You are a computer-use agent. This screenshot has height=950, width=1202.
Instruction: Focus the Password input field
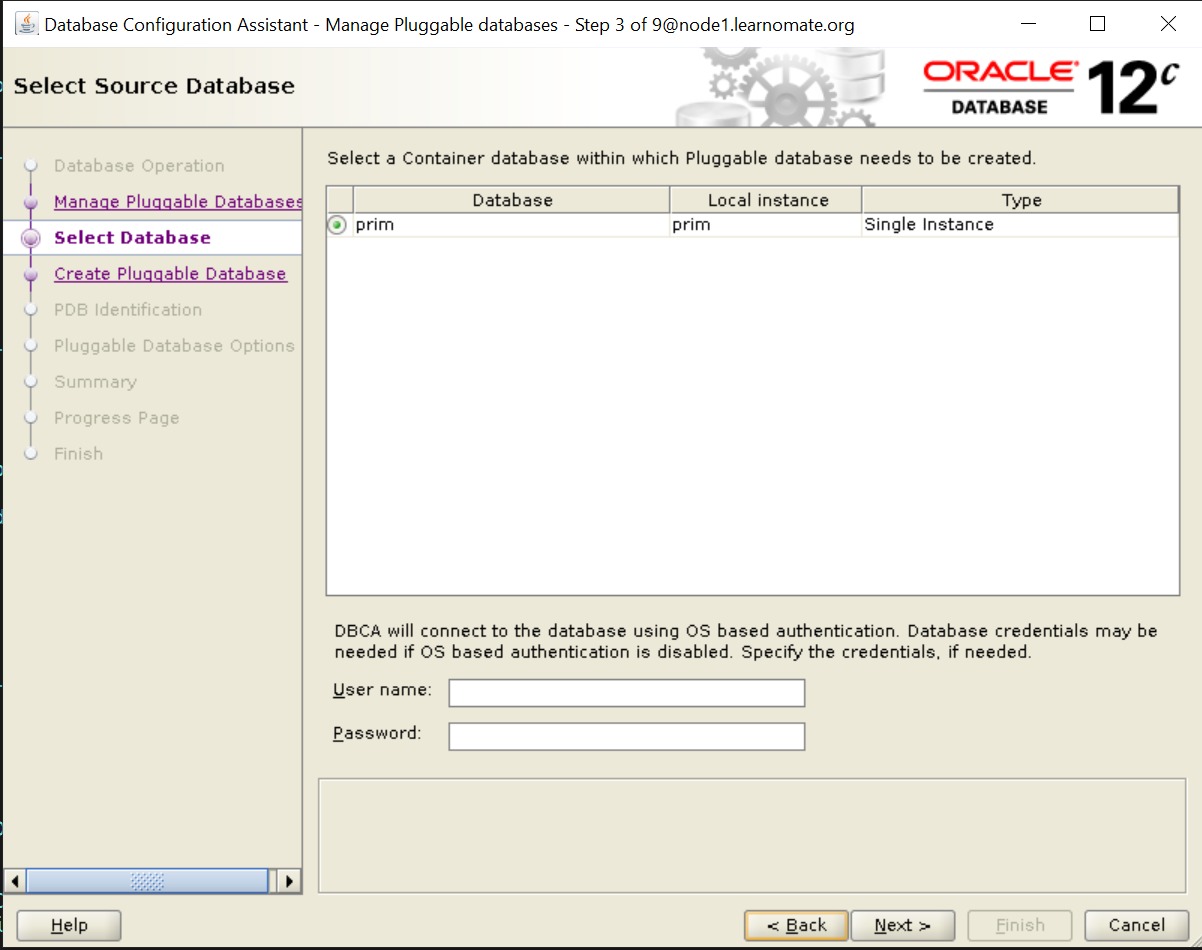pos(626,737)
